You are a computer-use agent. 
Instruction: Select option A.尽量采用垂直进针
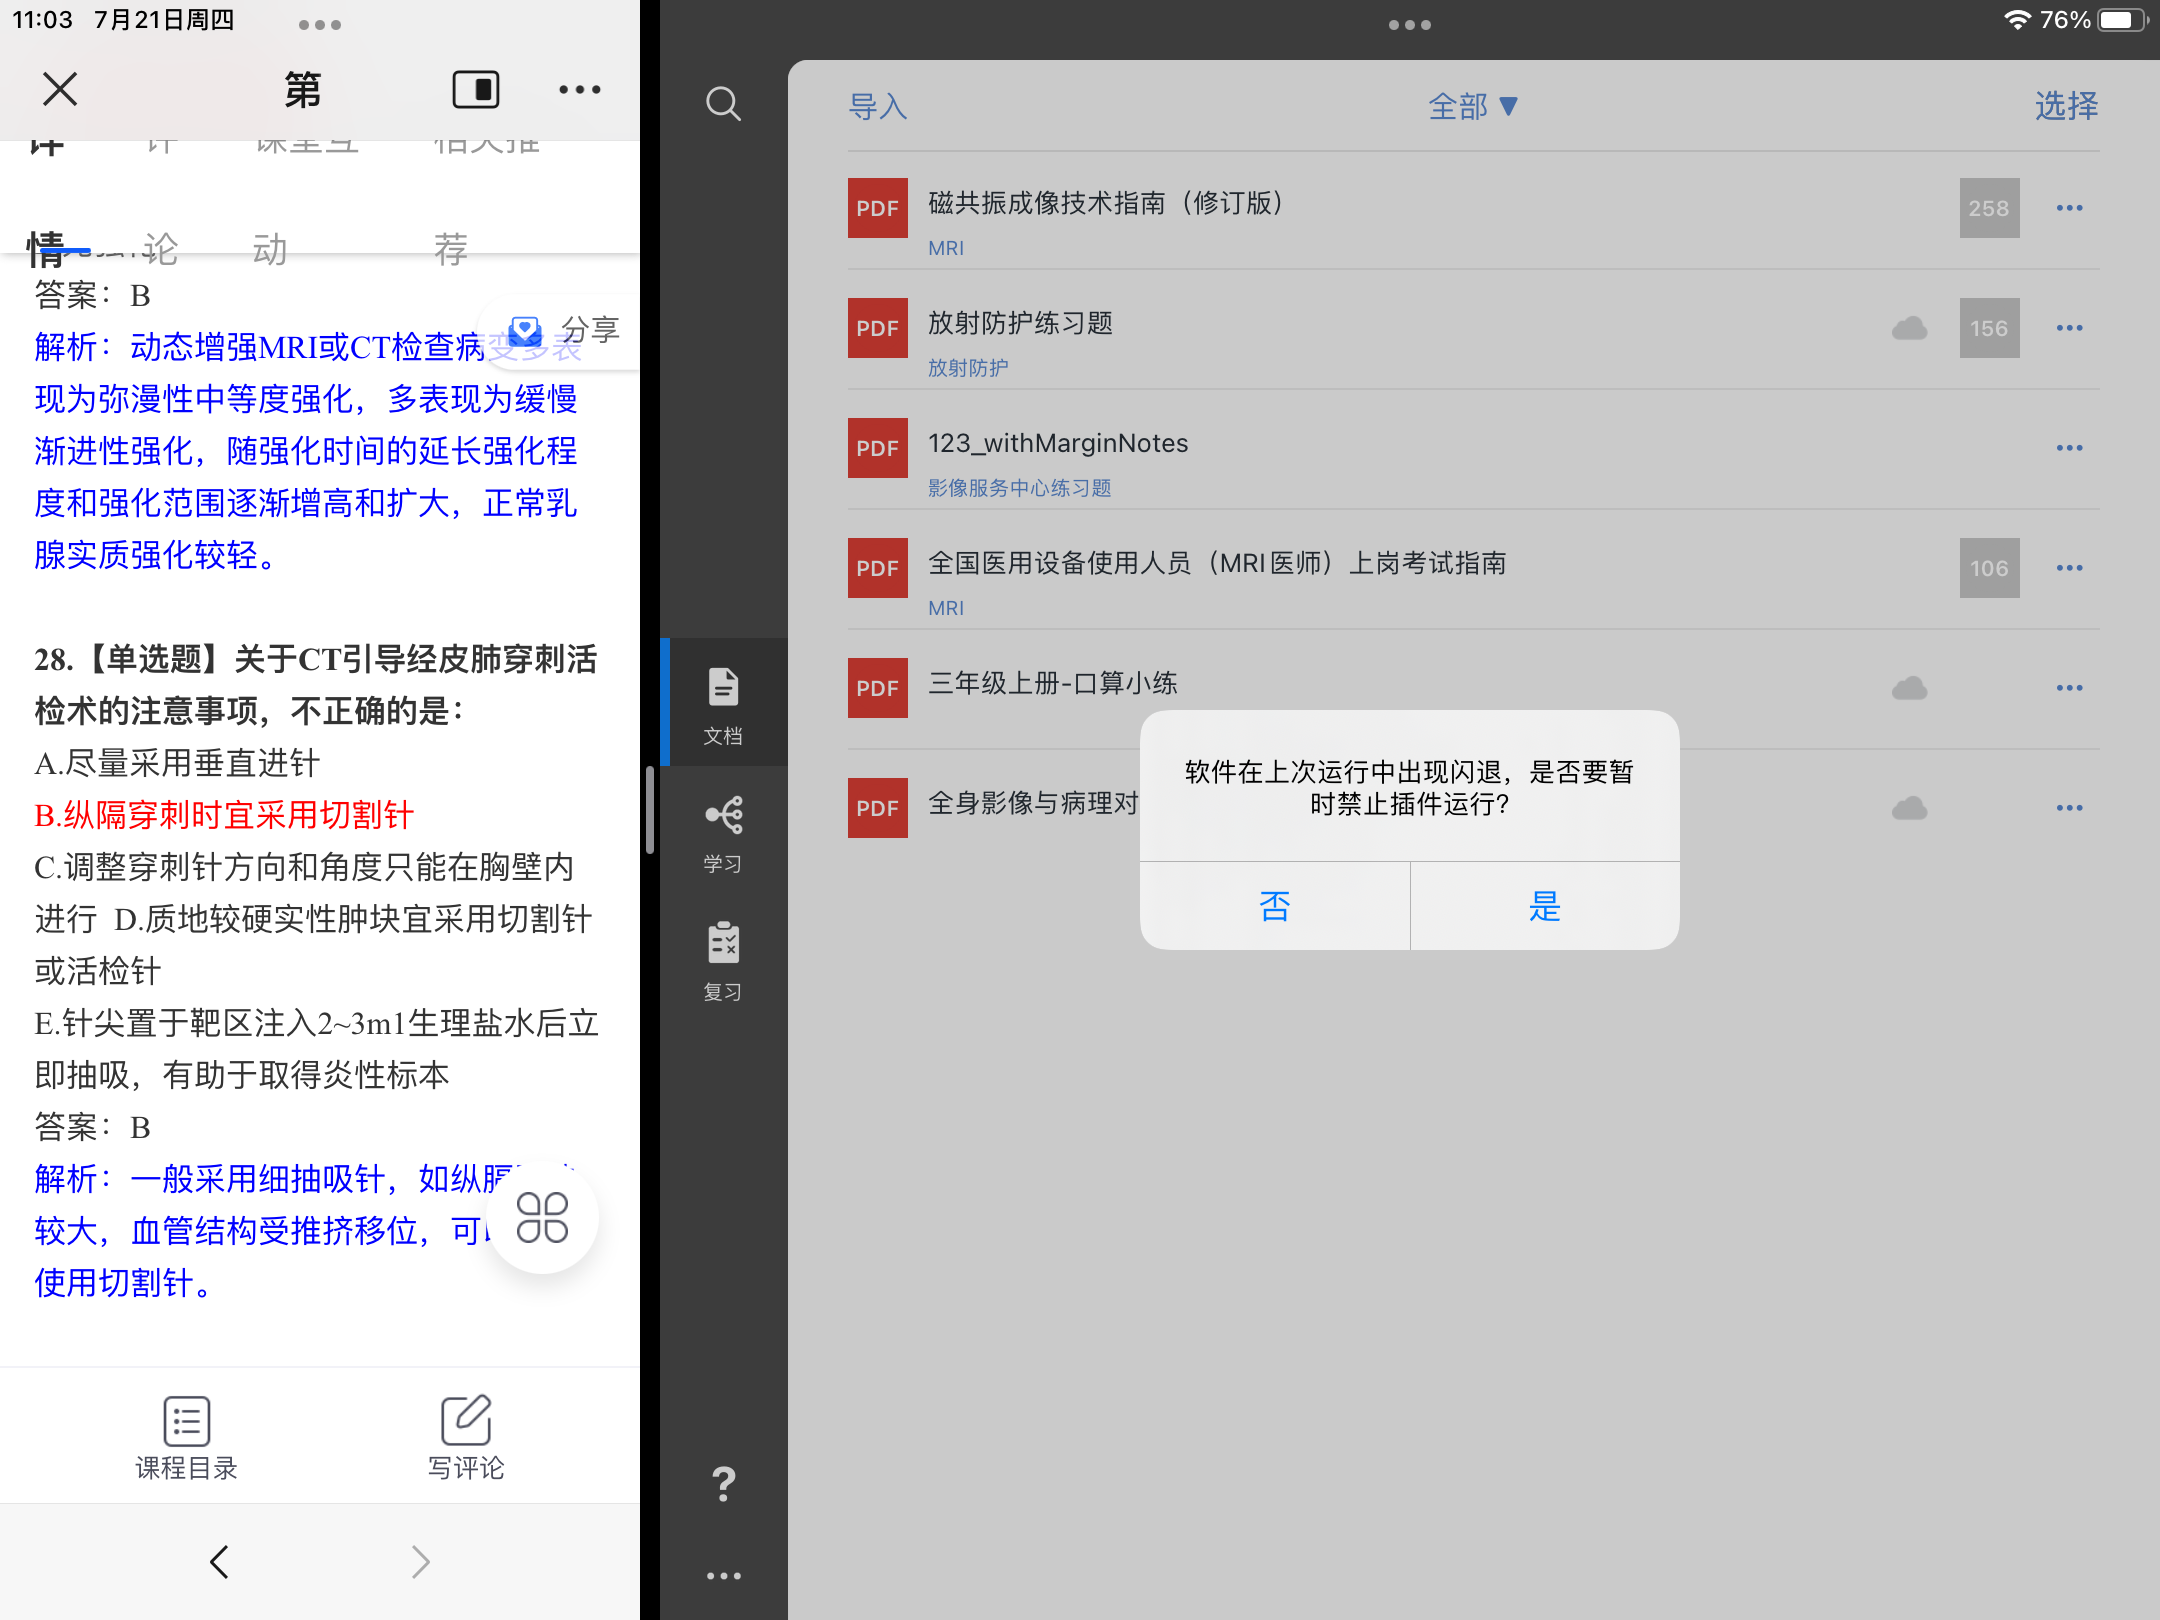pyautogui.click(x=177, y=763)
